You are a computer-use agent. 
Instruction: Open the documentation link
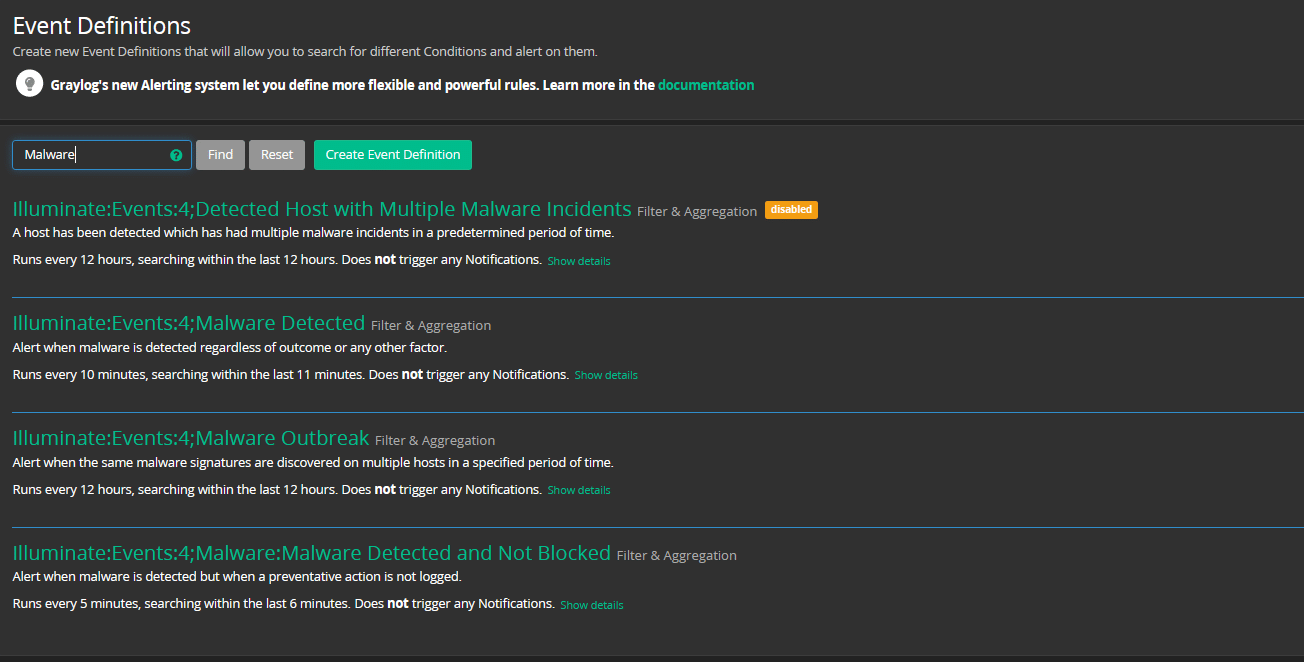pos(706,85)
